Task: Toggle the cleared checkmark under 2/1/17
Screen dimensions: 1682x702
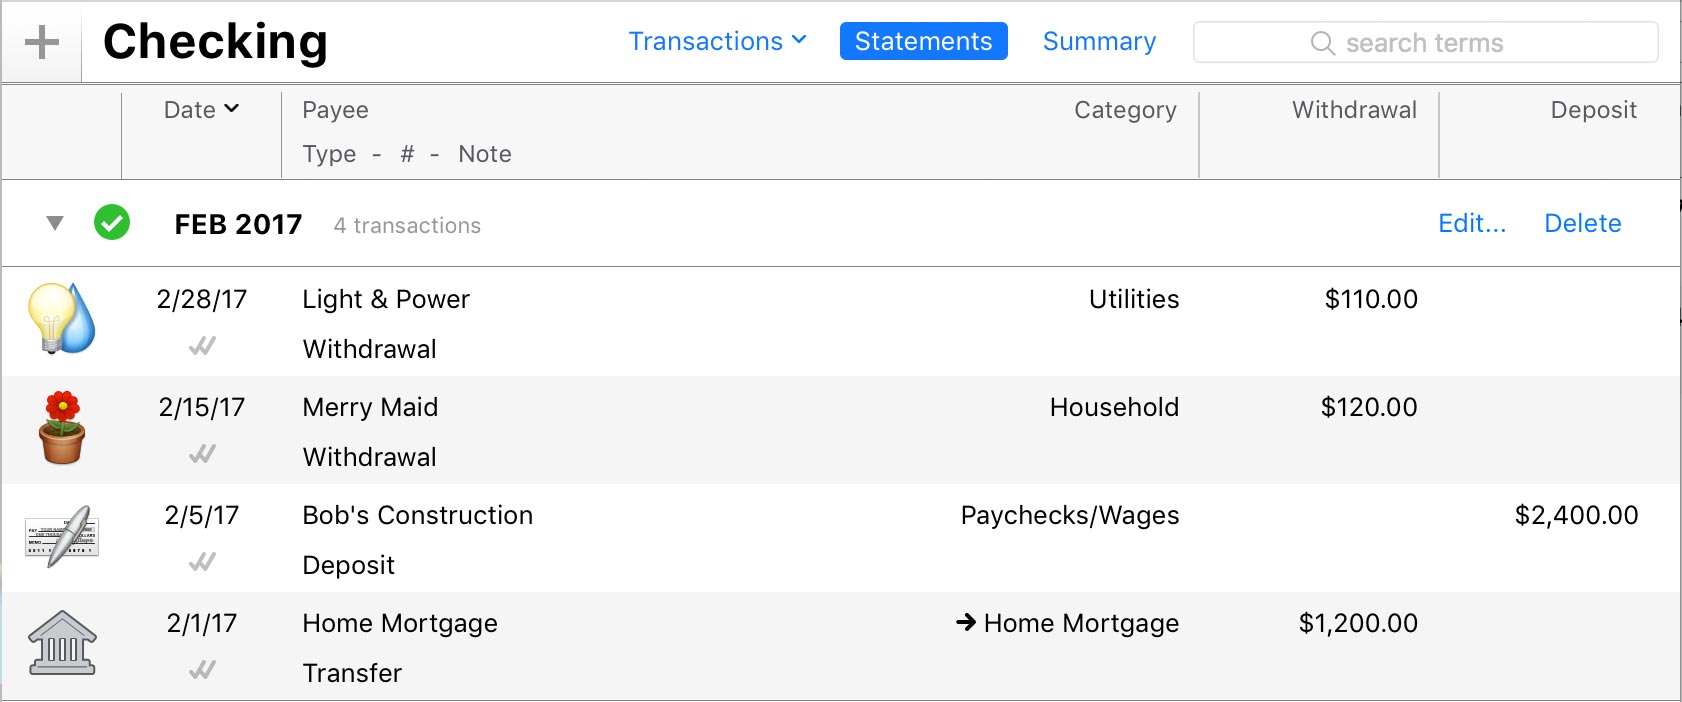Action: [x=202, y=670]
